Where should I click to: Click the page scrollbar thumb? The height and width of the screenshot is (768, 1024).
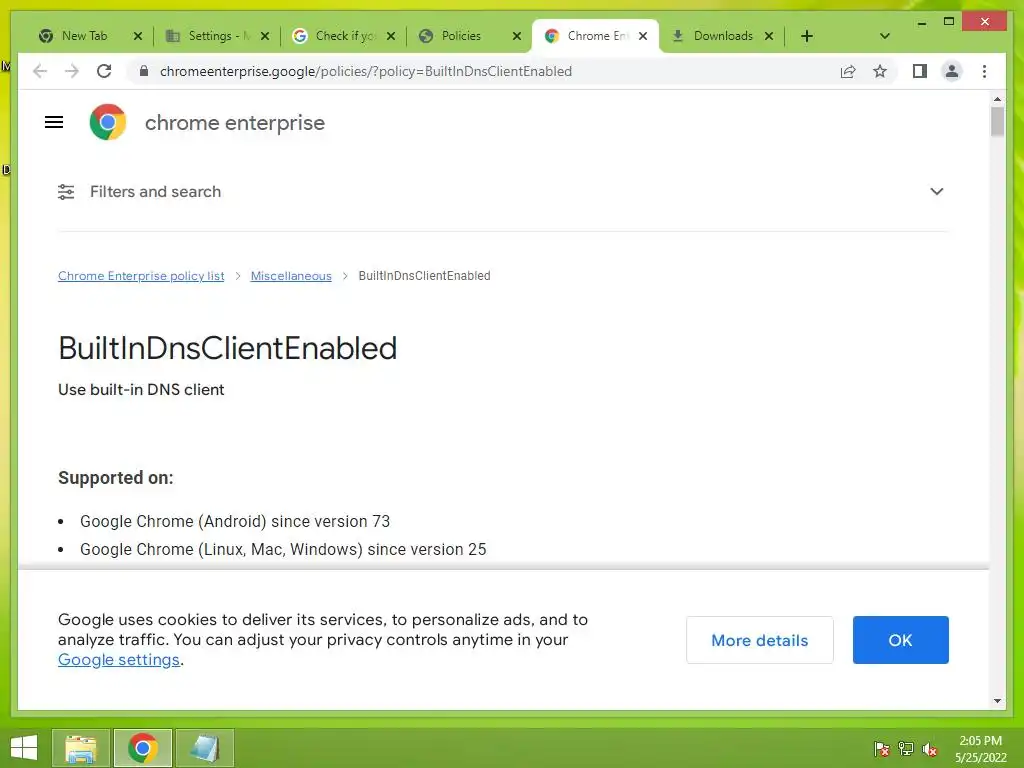tap(997, 121)
